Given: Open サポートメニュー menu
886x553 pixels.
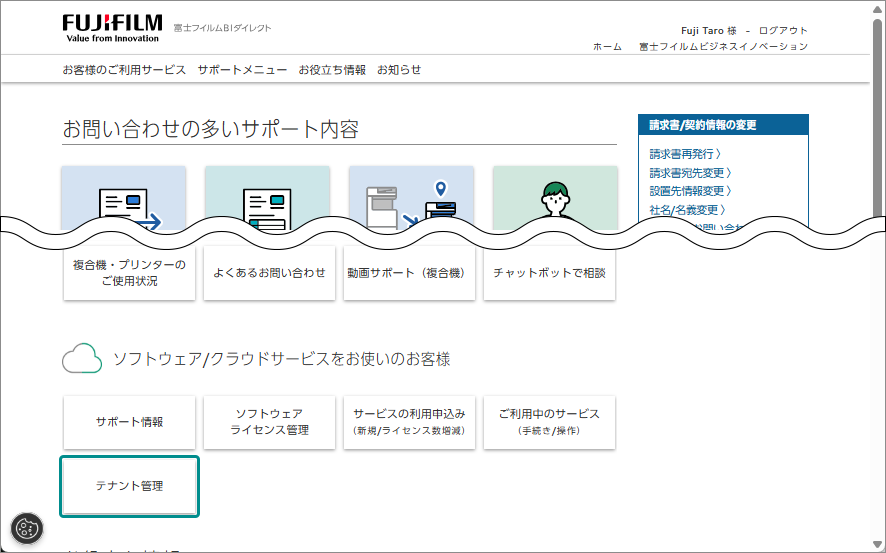Looking at the screenshot, I should click(x=242, y=70).
